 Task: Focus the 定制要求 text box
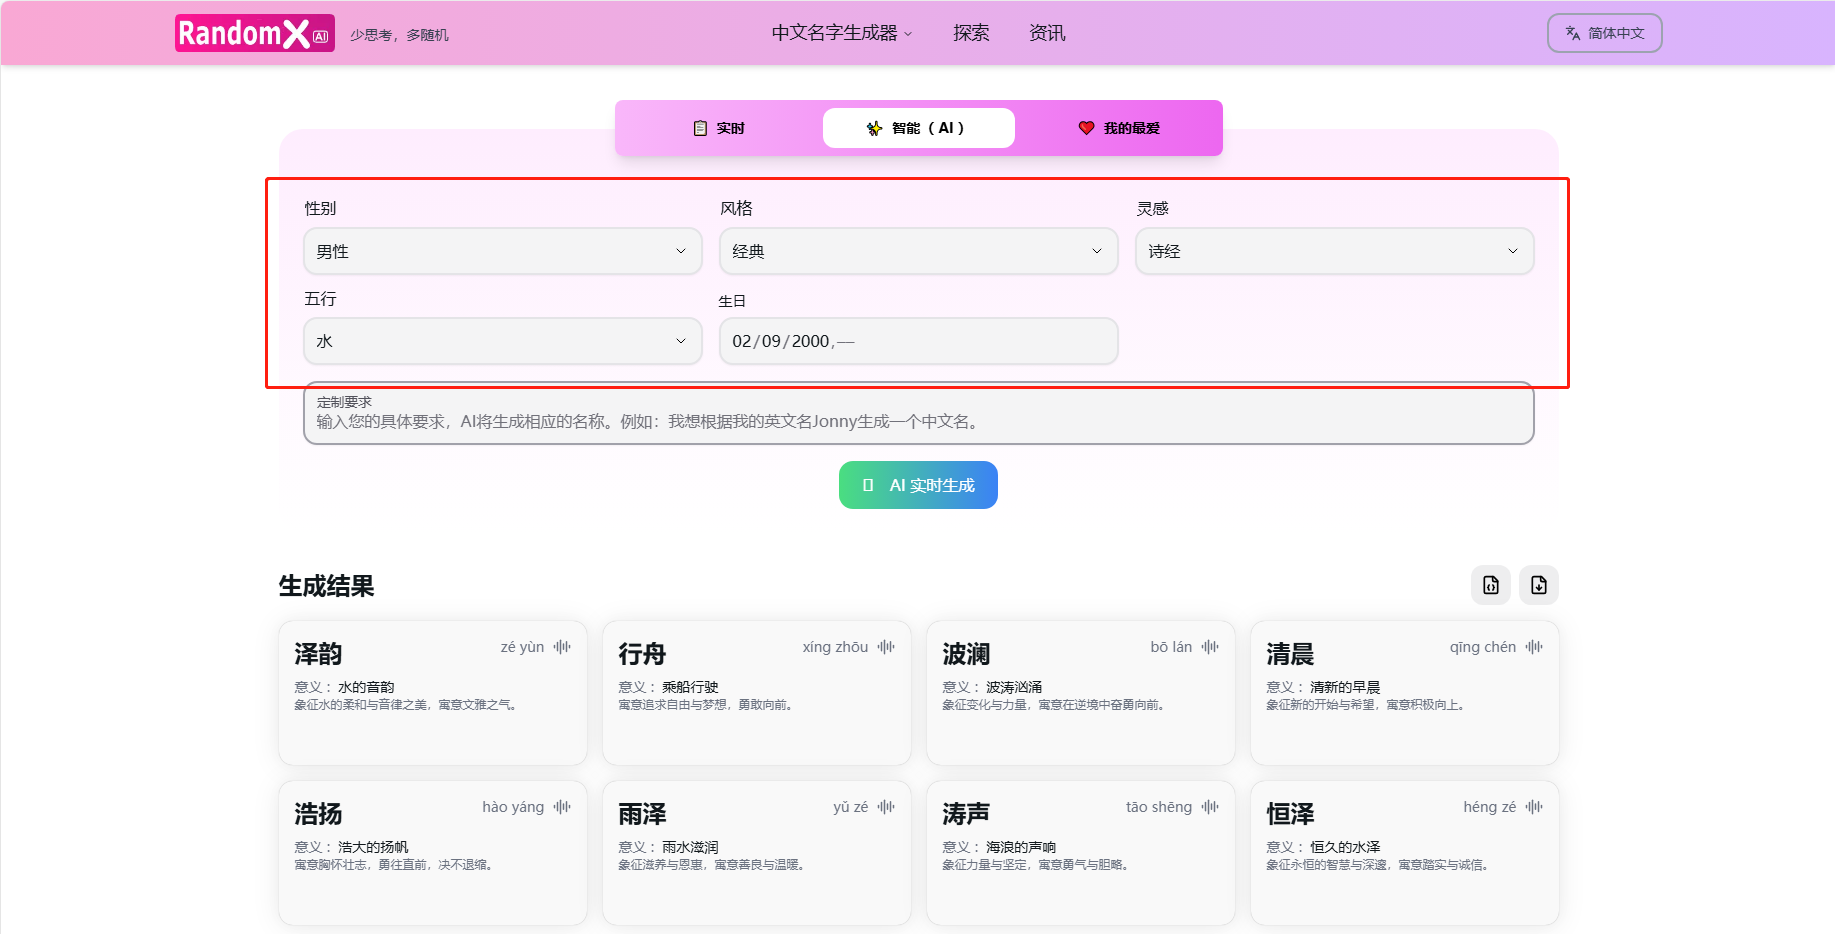pyautogui.click(x=918, y=421)
